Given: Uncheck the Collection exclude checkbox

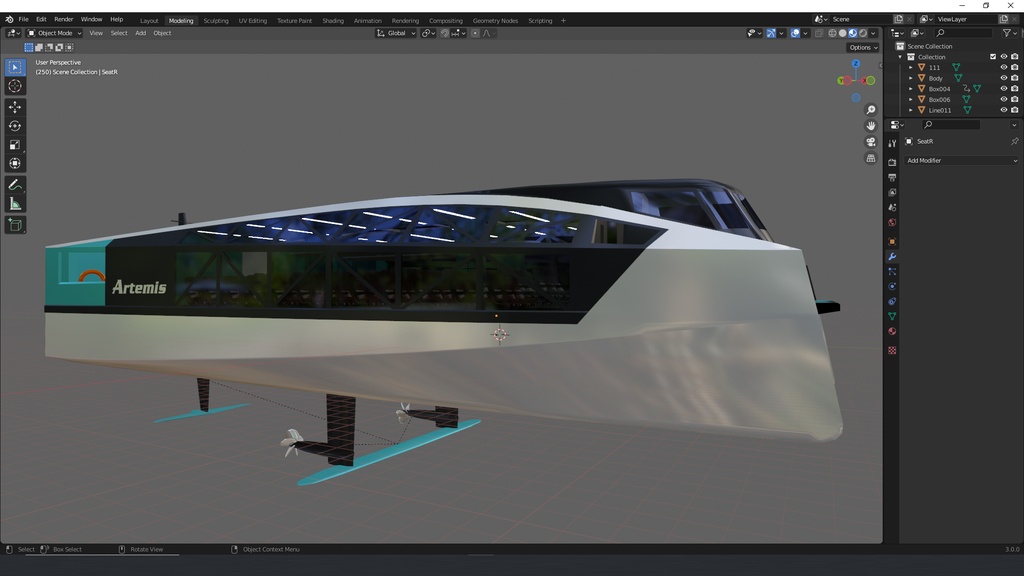Looking at the screenshot, I should pos(993,57).
